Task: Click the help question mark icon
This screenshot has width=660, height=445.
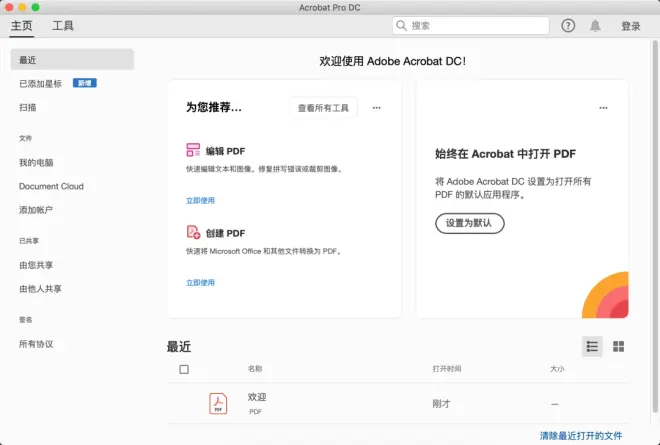Action: (568, 26)
